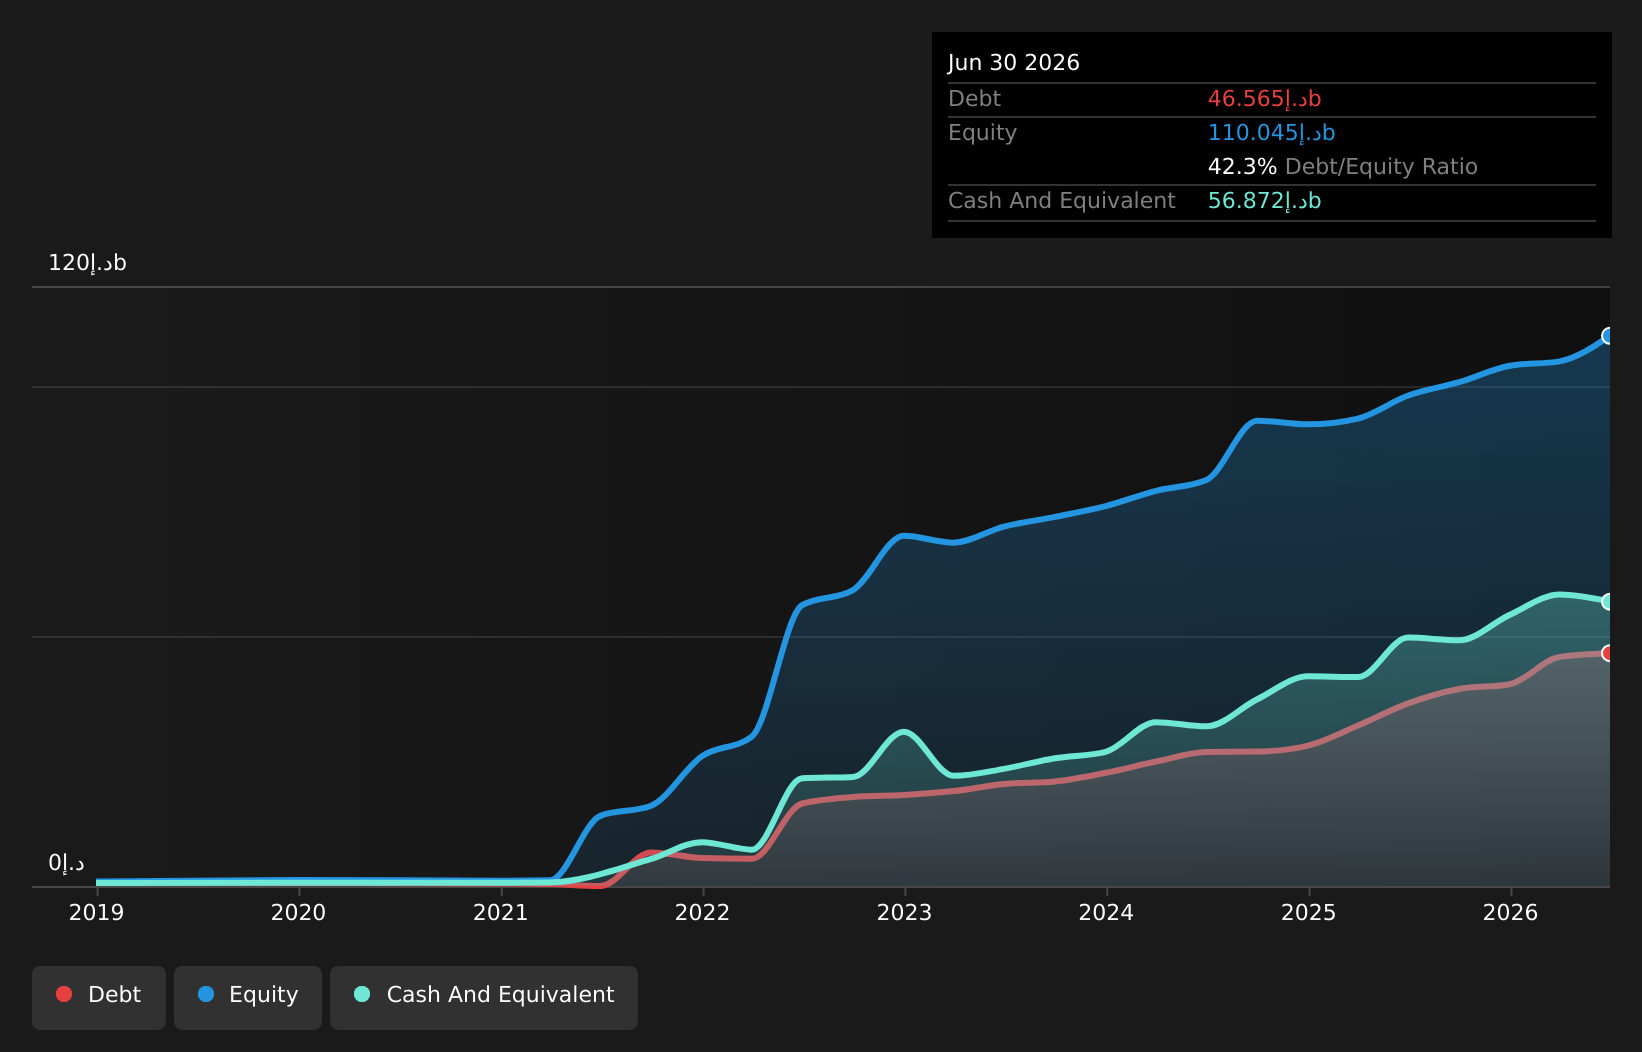
Task: Click the 2022 x-axis label
Action: click(703, 913)
